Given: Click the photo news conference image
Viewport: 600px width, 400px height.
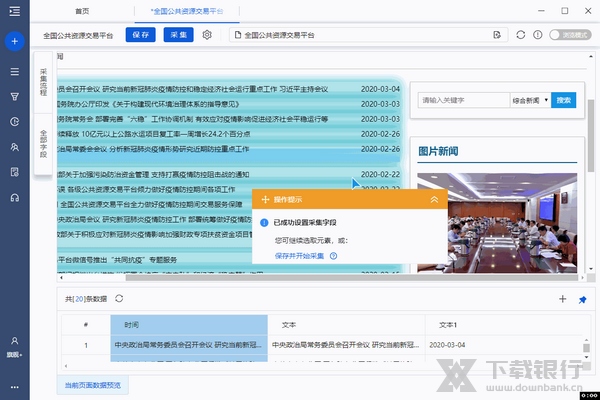Looking at the screenshot, I should pos(497,223).
